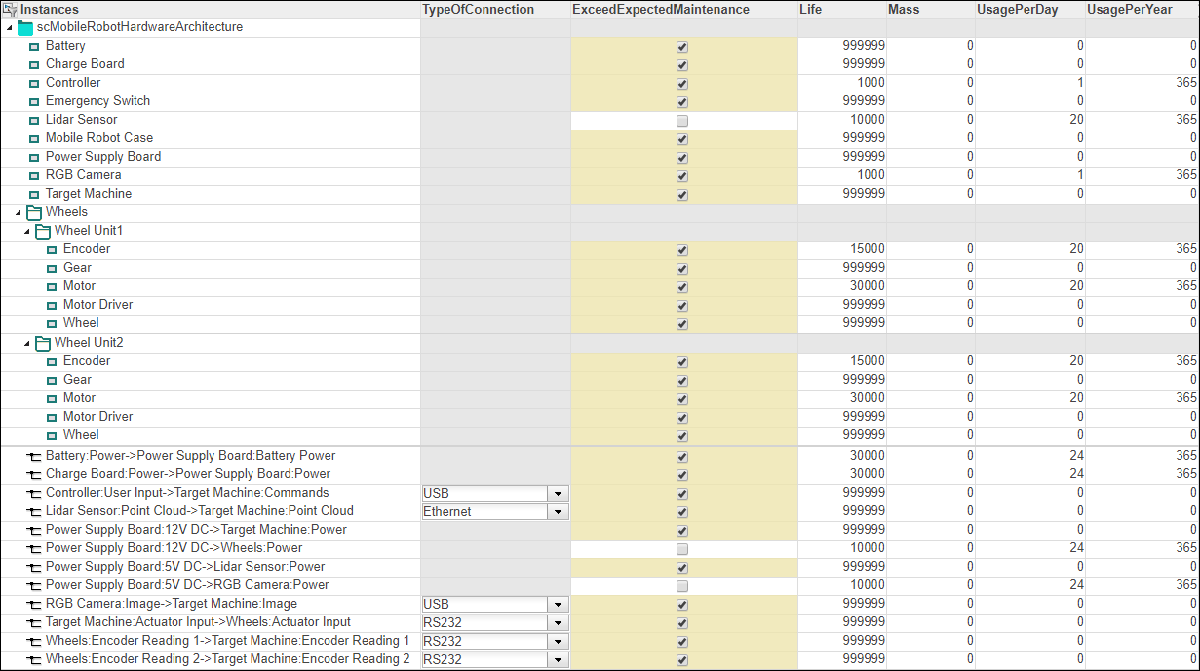Collapse the scMobileRobotHardwareArchitecture tree node
Viewport: 1200px width, 671px height.
tap(10, 28)
